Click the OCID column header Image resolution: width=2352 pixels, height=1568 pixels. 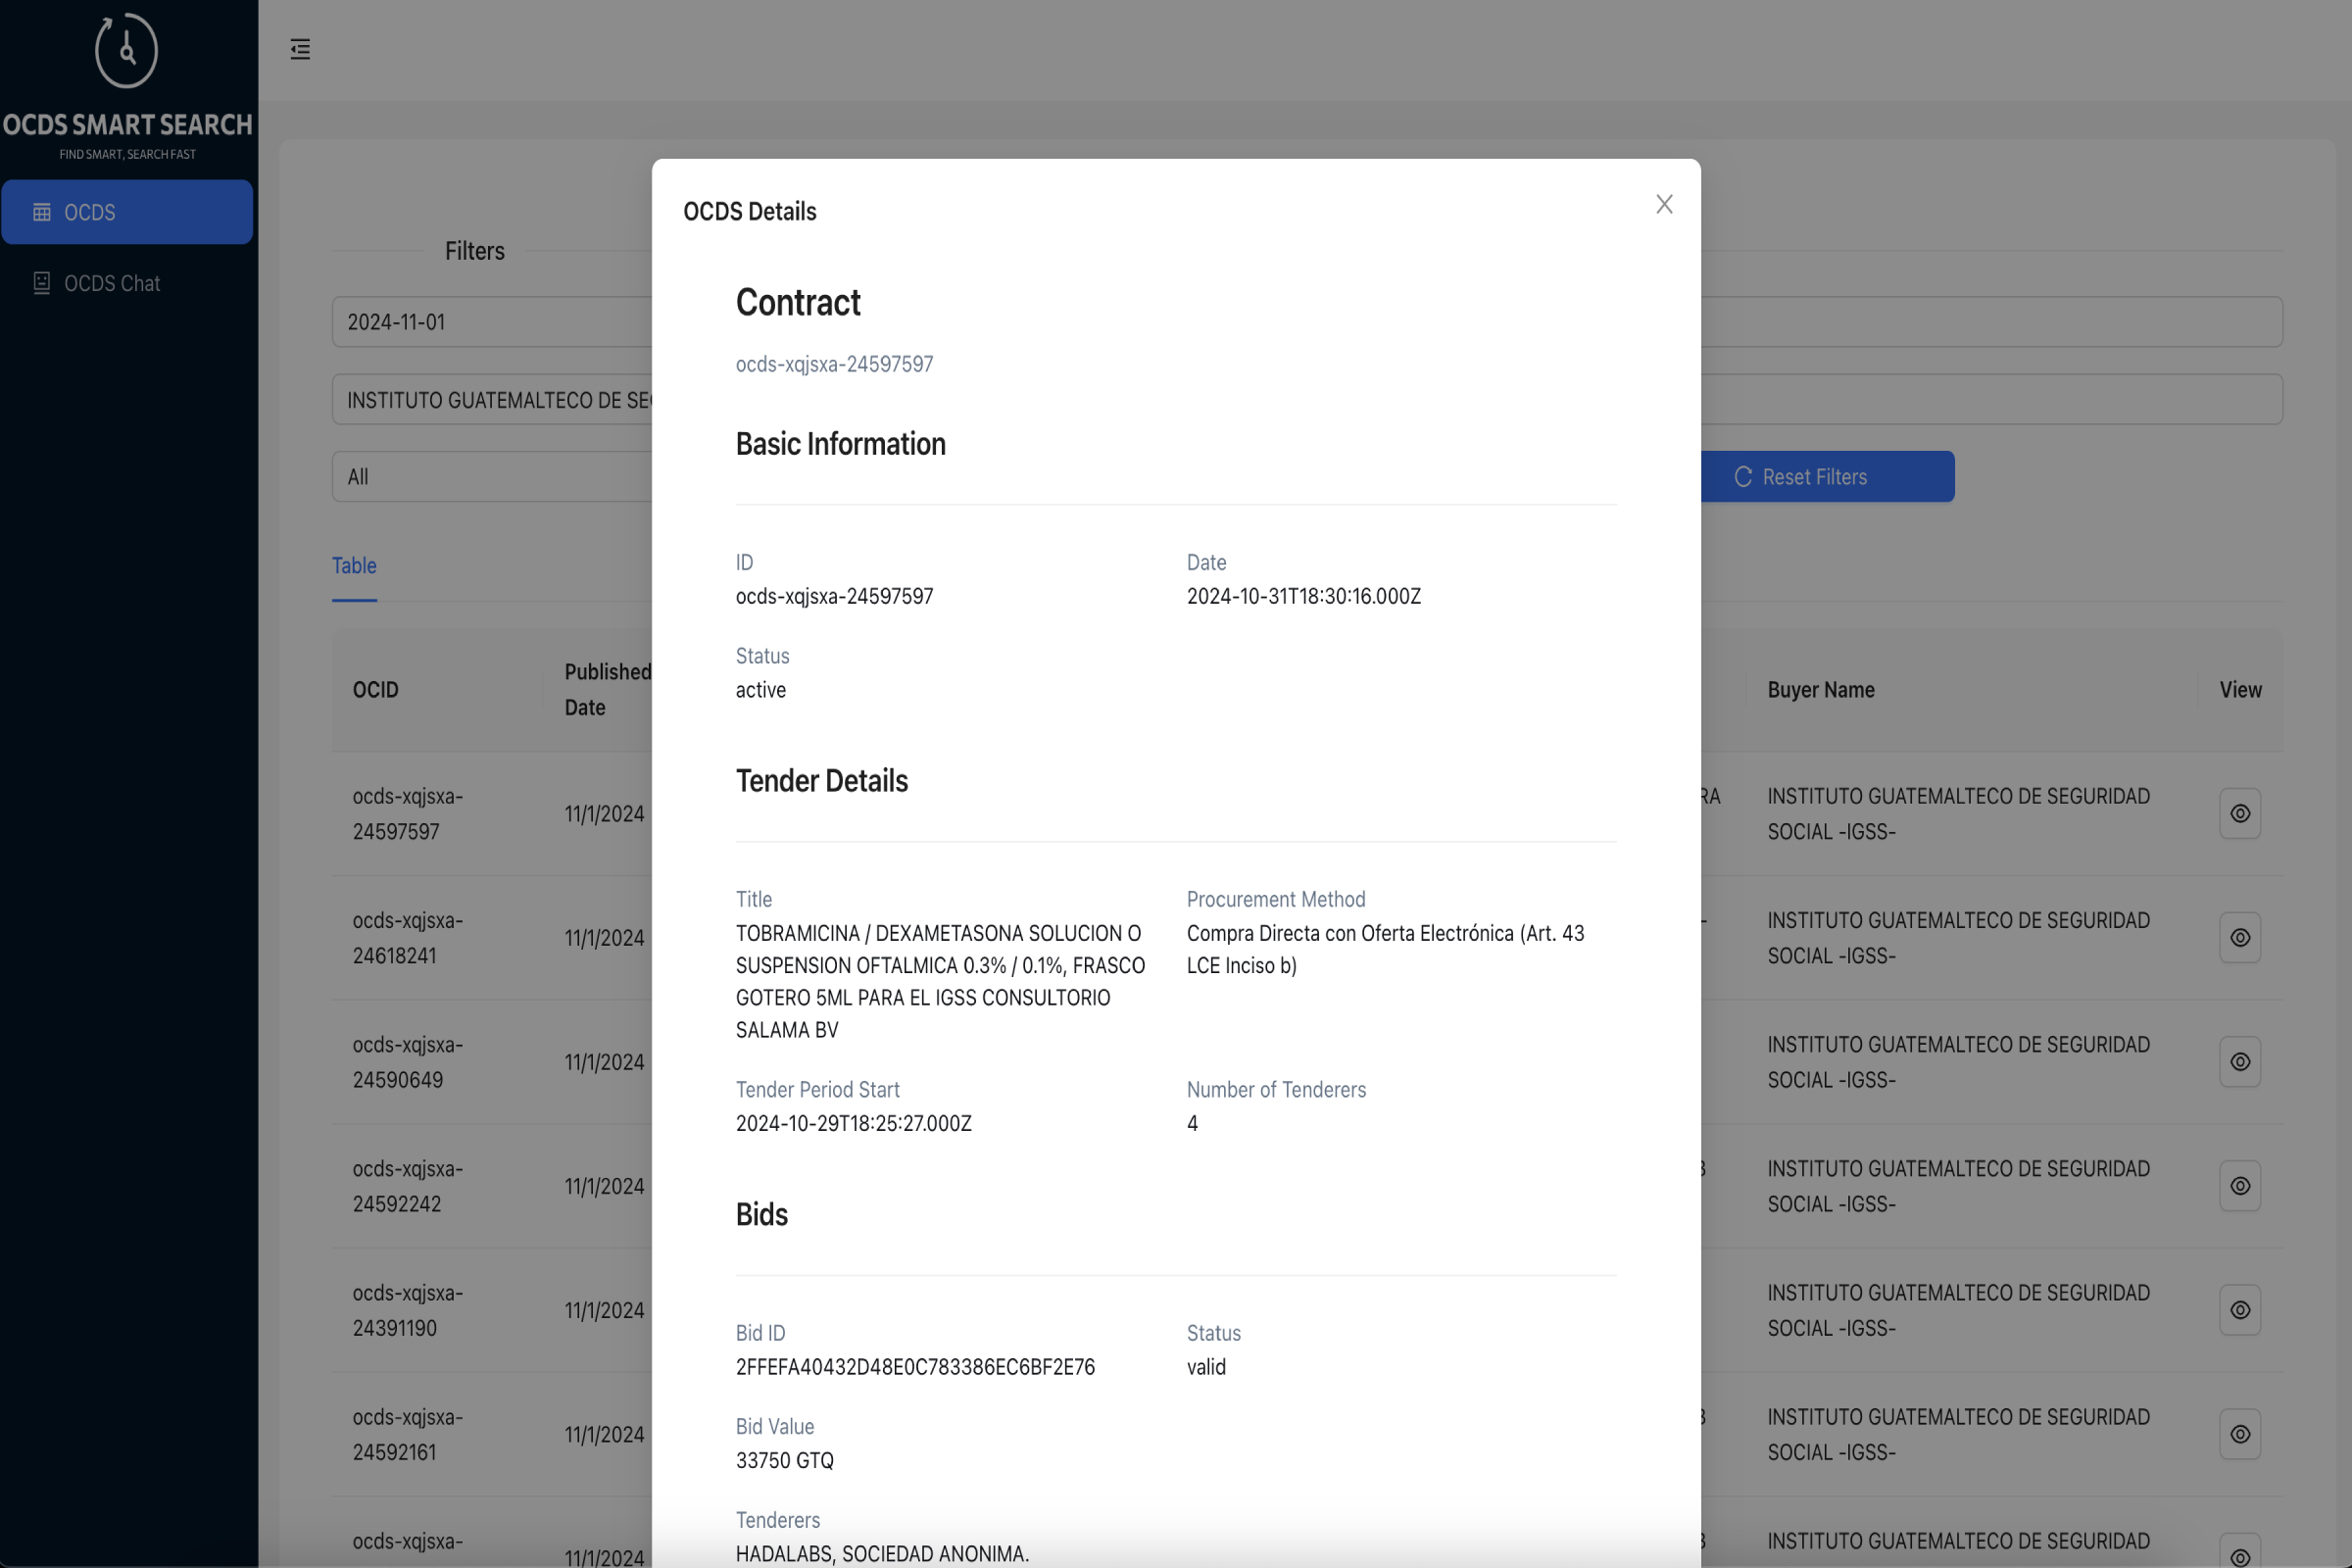pos(376,689)
